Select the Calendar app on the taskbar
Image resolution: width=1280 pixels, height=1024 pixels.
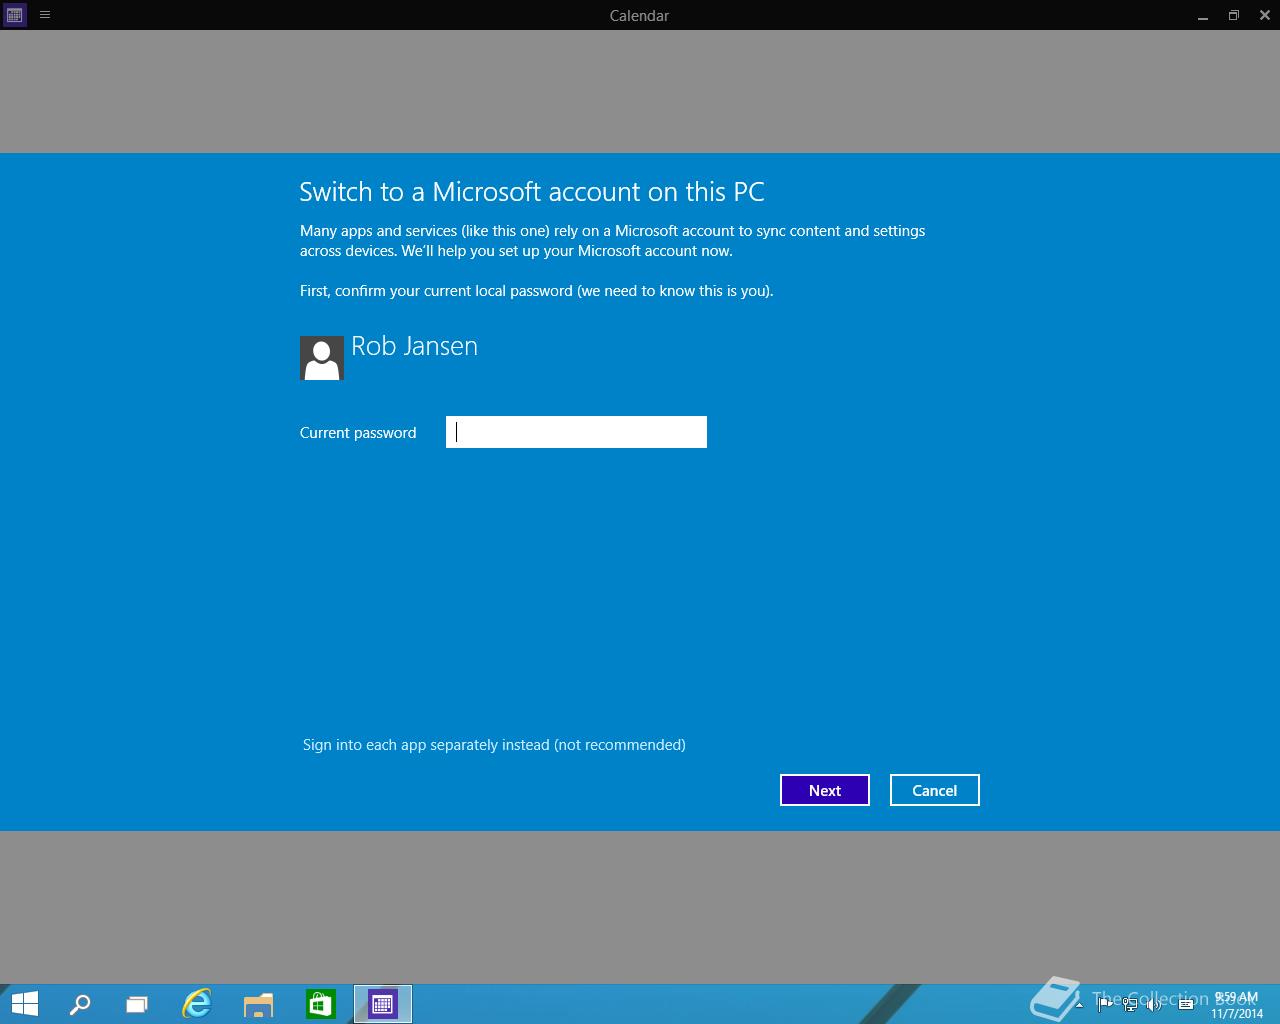click(x=383, y=1004)
